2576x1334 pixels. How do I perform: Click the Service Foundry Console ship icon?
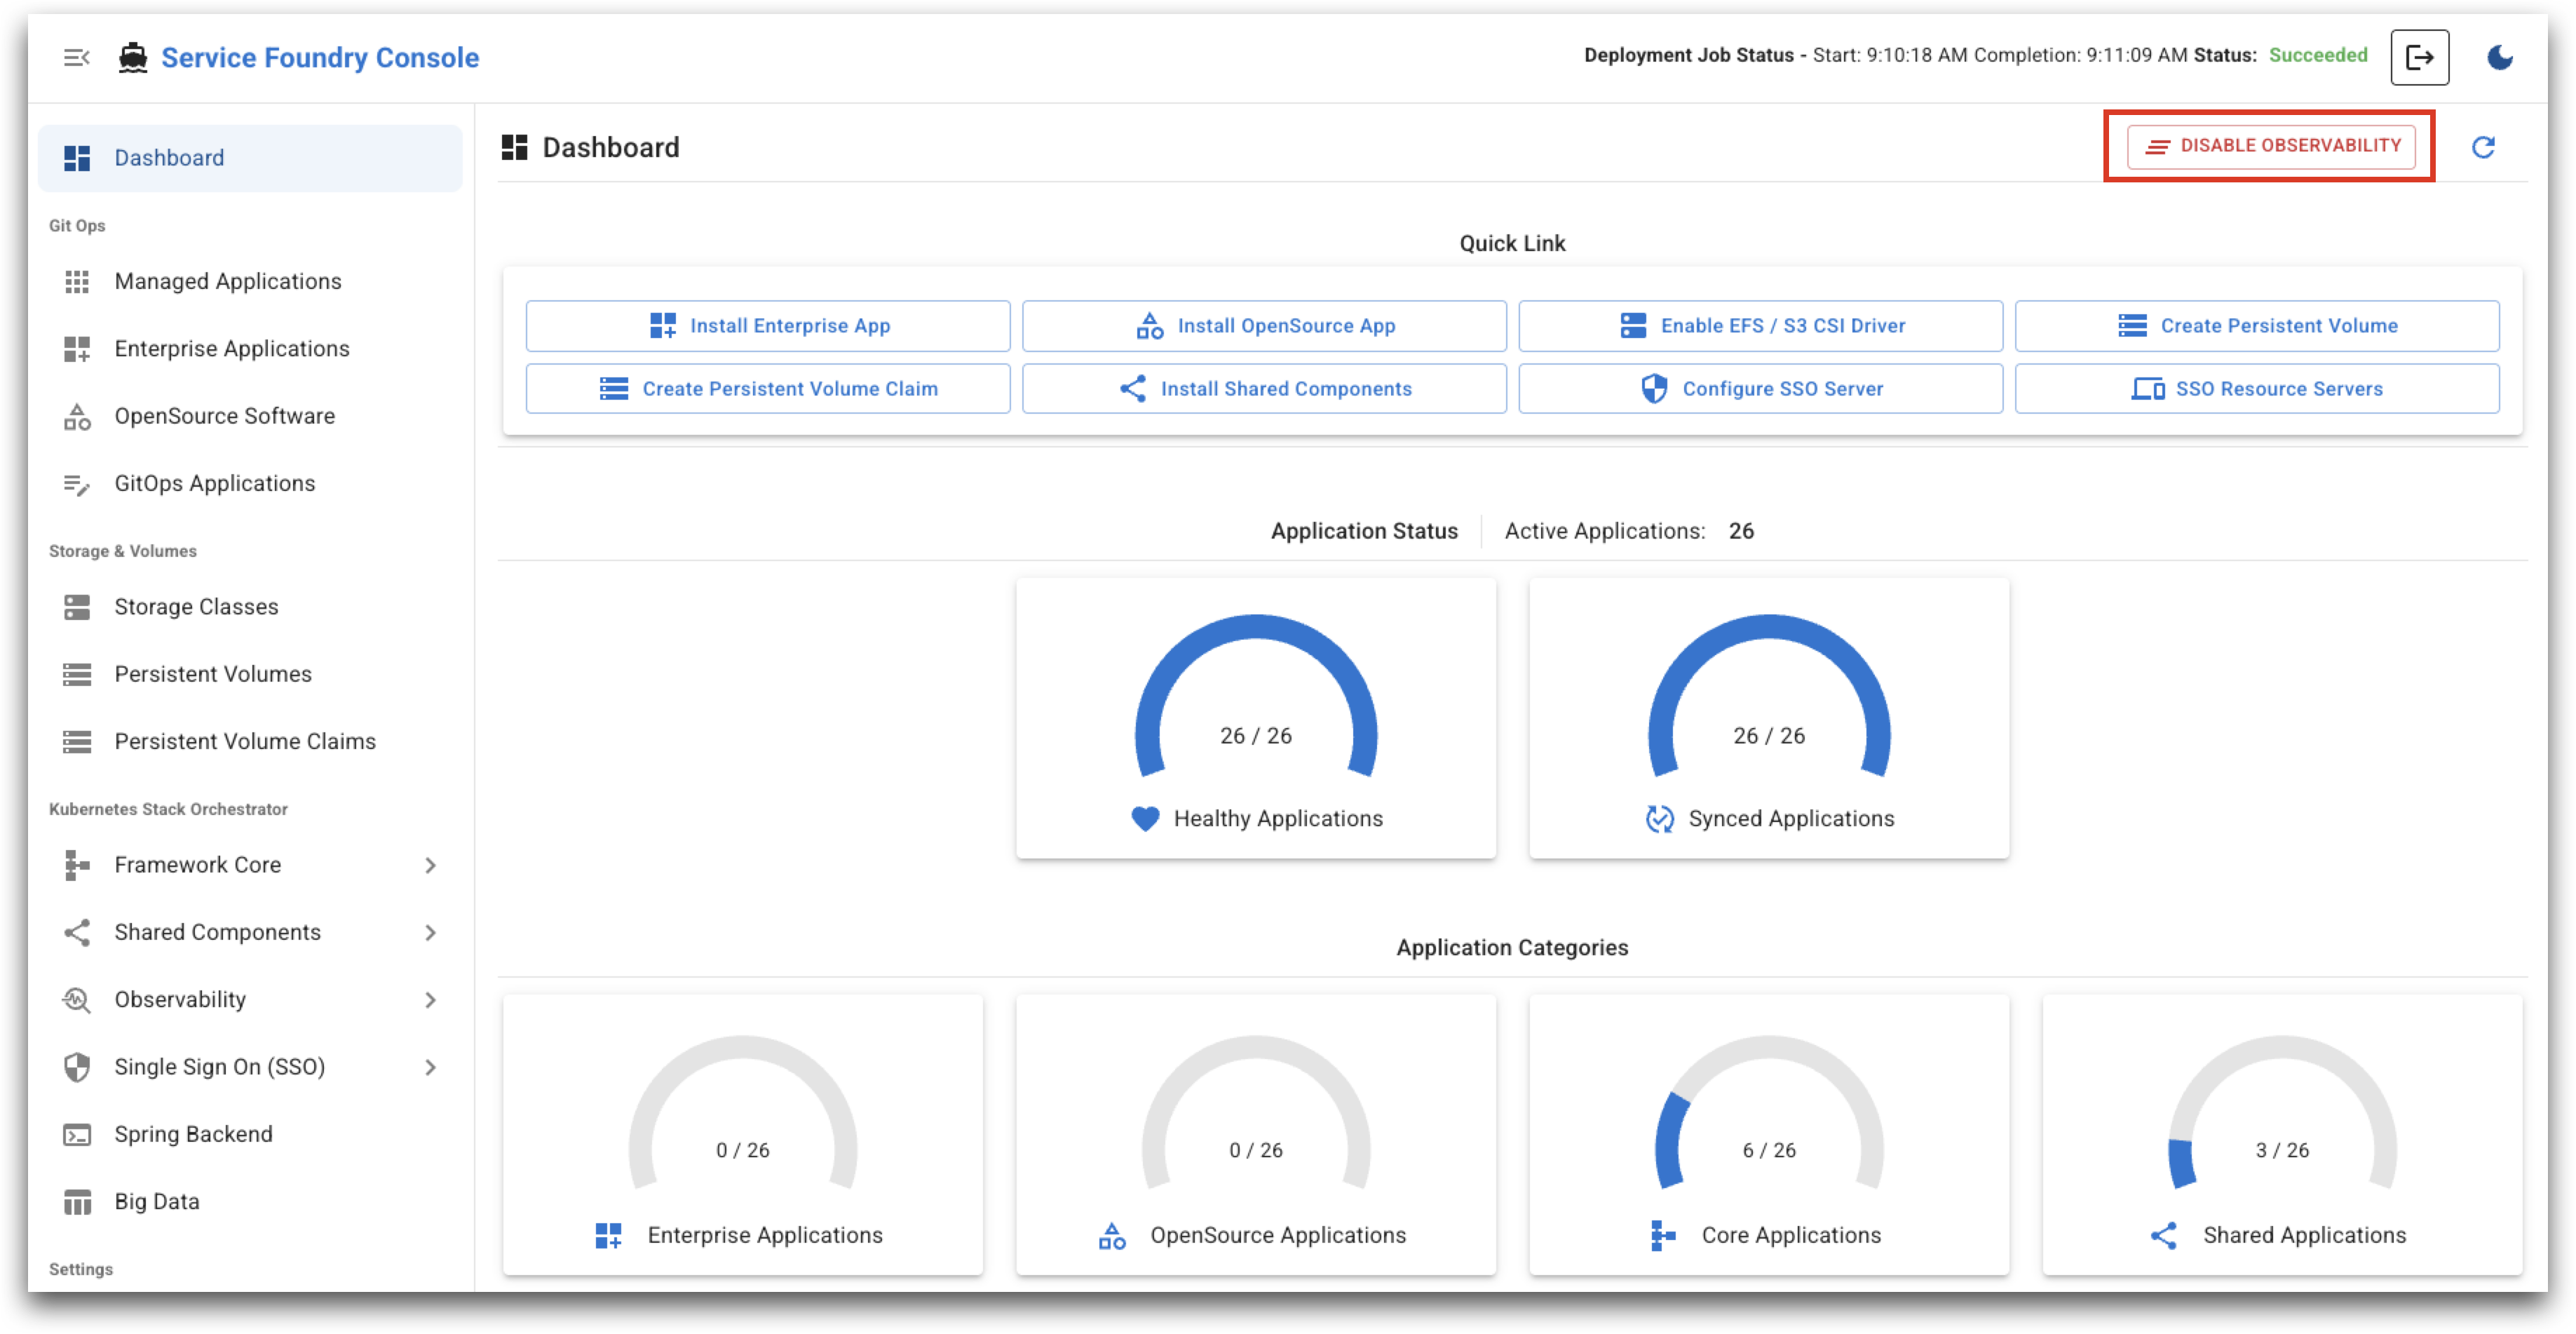(x=133, y=57)
